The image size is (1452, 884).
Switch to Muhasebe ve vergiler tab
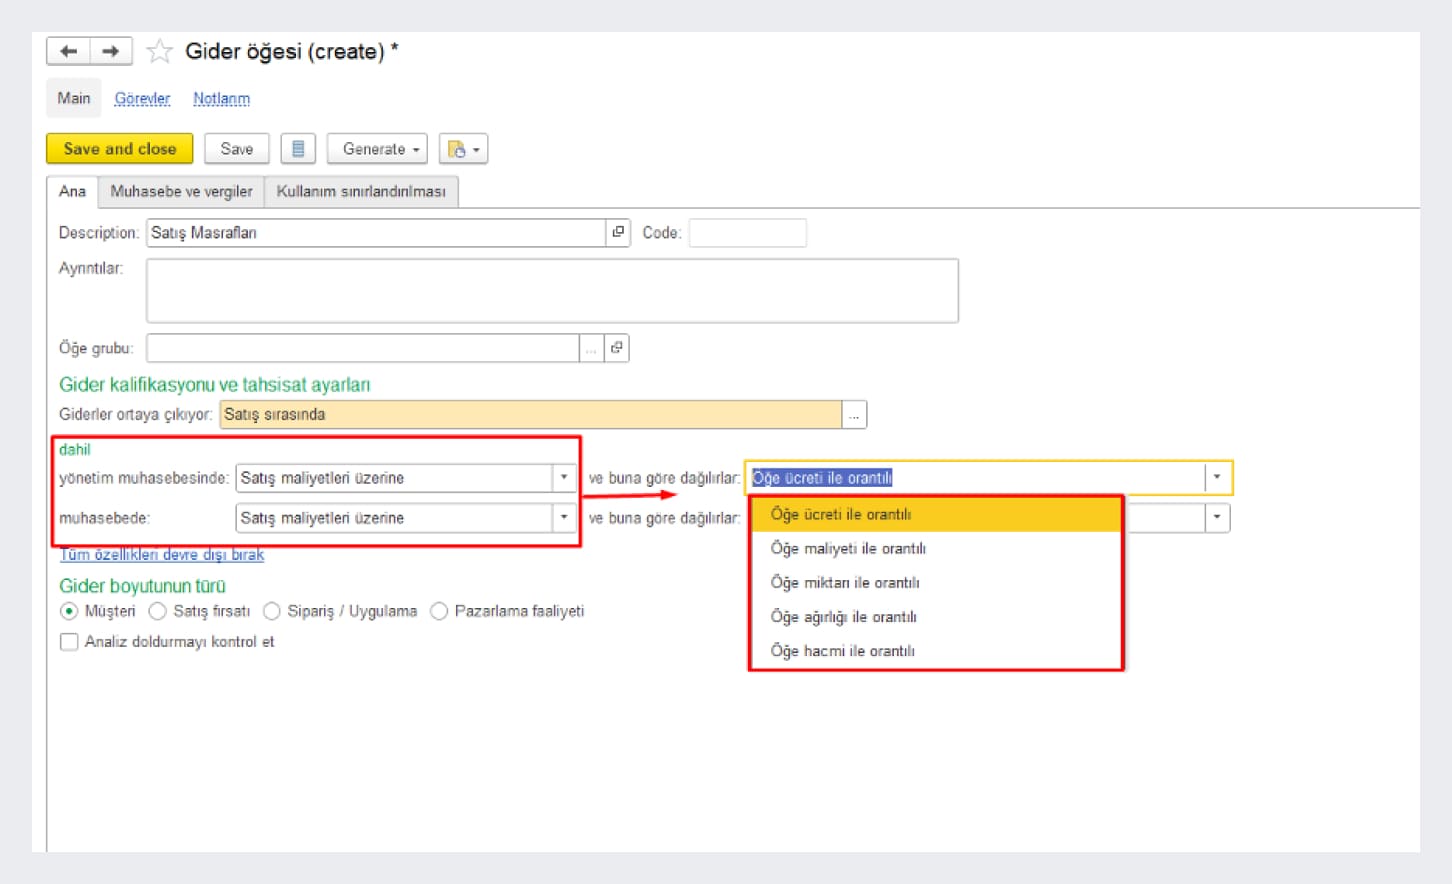click(x=181, y=191)
